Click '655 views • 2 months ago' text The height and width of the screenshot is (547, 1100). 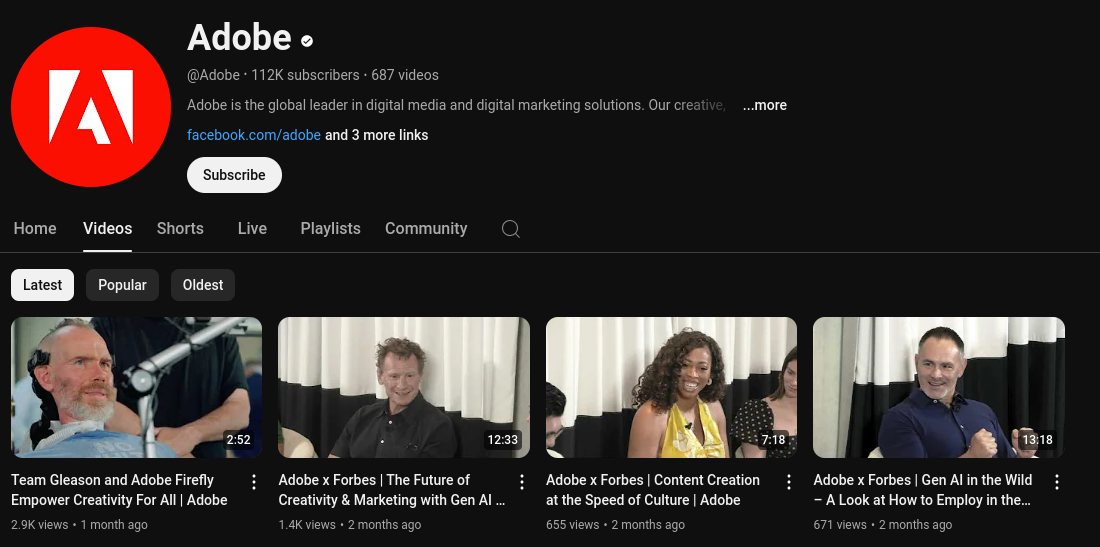615,525
